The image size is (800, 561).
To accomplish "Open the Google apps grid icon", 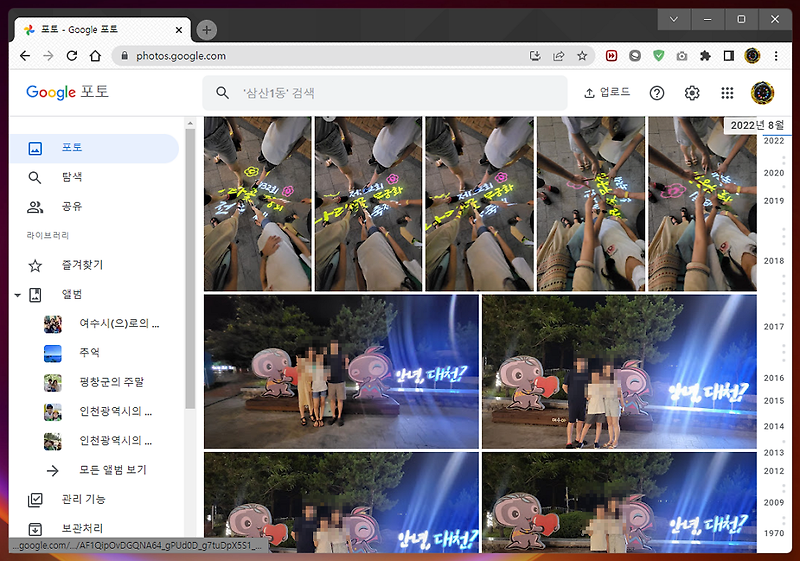I will coord(727,93).
